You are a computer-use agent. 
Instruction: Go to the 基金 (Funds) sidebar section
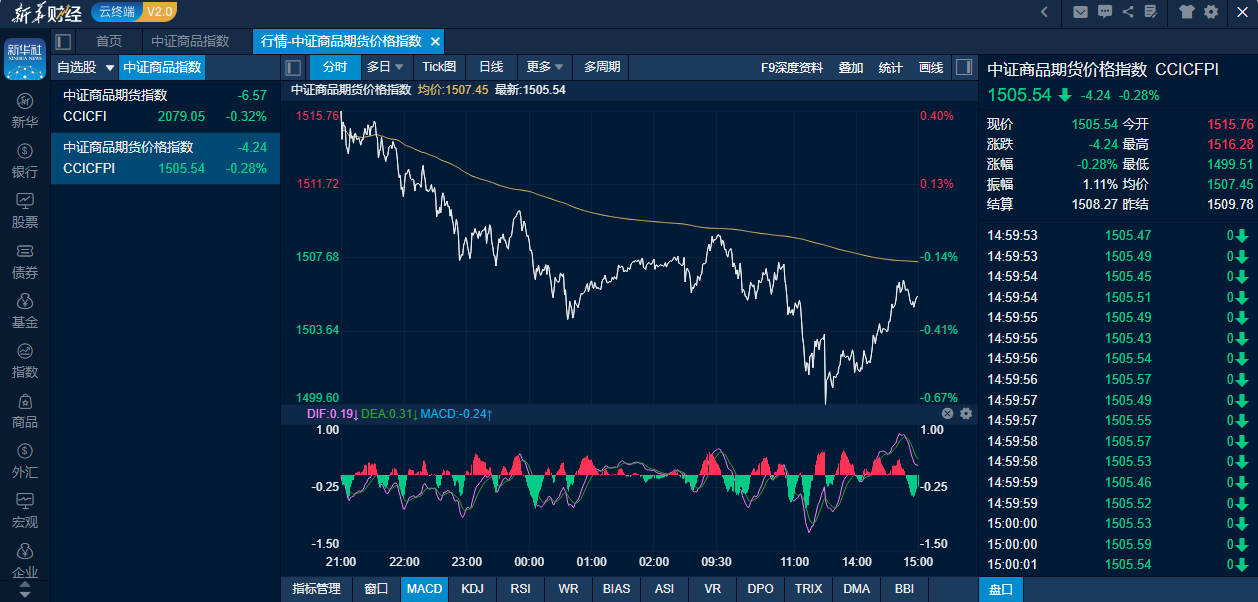click(x=25, y=310)
